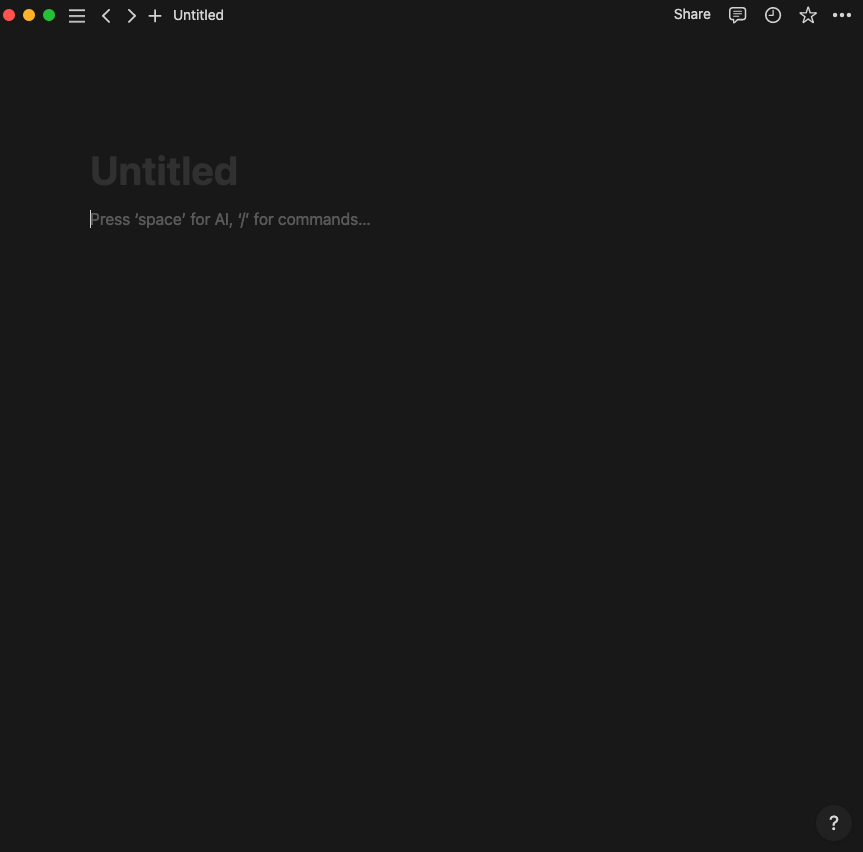863x852 pixels.
Task: Click the Untitled breadcrumb in the top bar
Action: 198,15
